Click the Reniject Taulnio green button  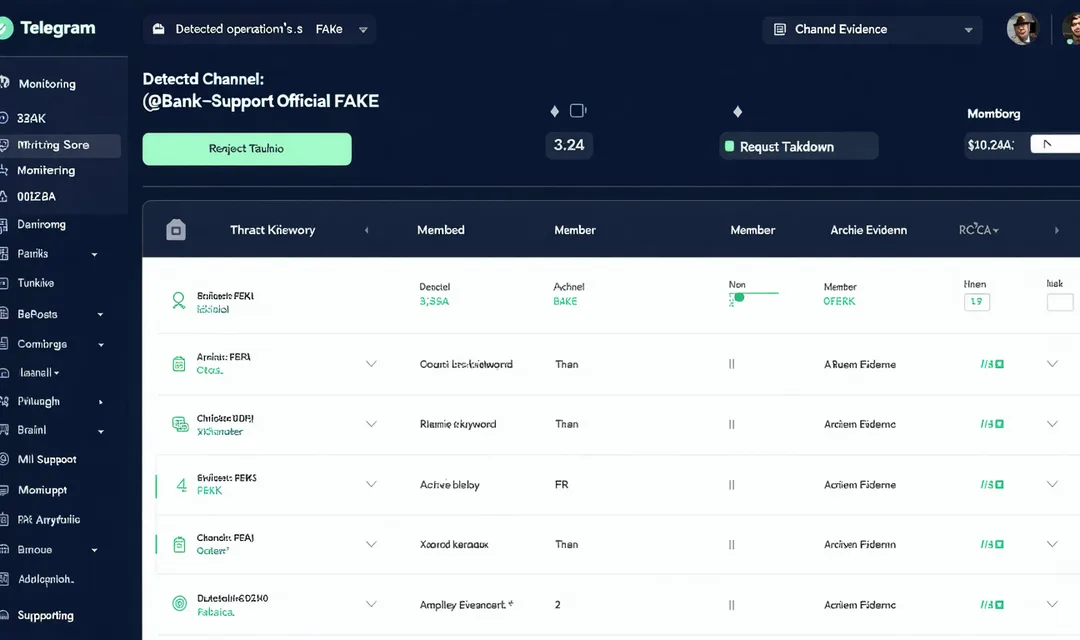click(247, 149)
